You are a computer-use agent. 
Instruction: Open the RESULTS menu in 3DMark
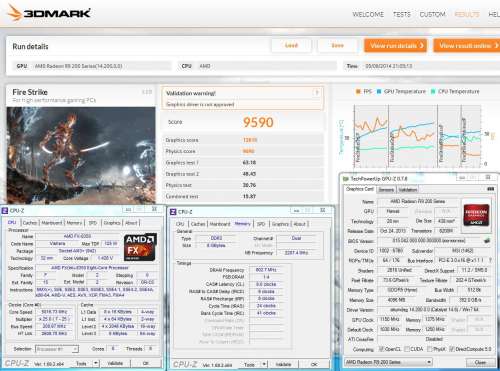[467, 14]
